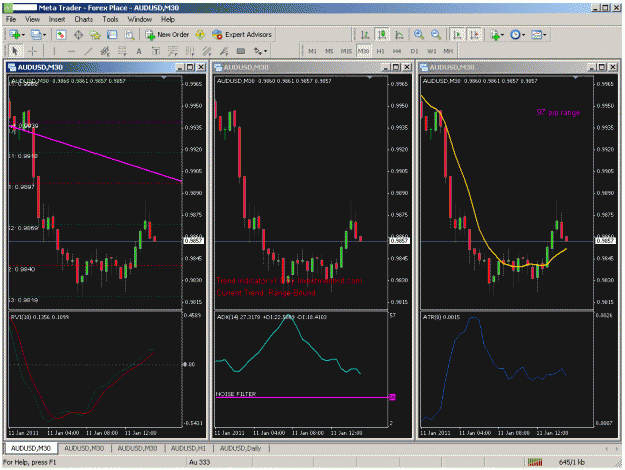The width and height of the screenshot is (625, 470).
Task: Select the equidistant channel tool
Action: pyautogui.click(x=105, y=51)
